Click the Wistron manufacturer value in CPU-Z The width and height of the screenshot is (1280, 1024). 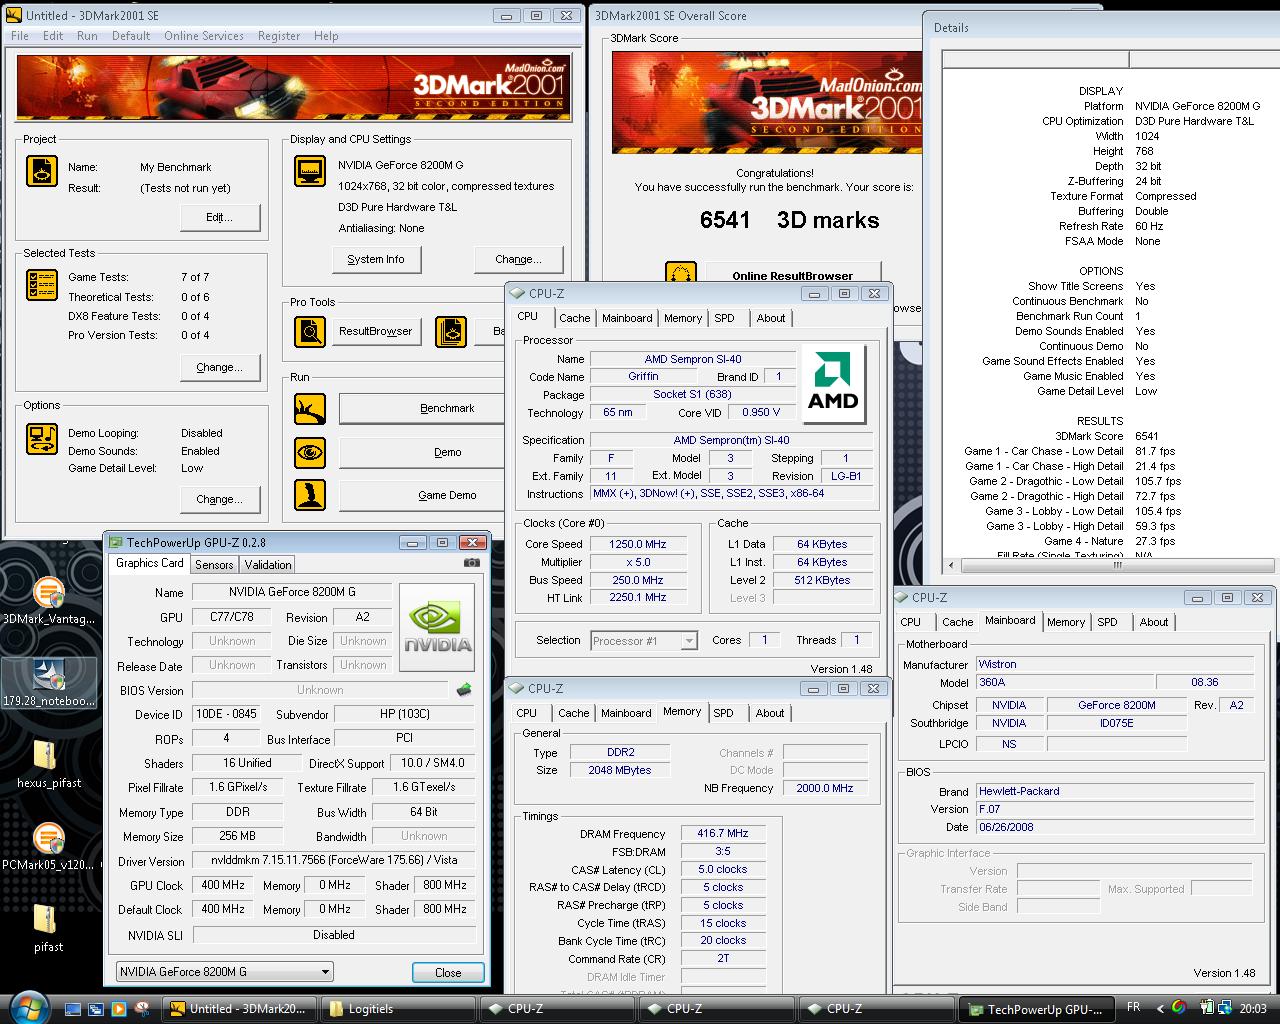pyautogui.click(x=1114, y=664)
